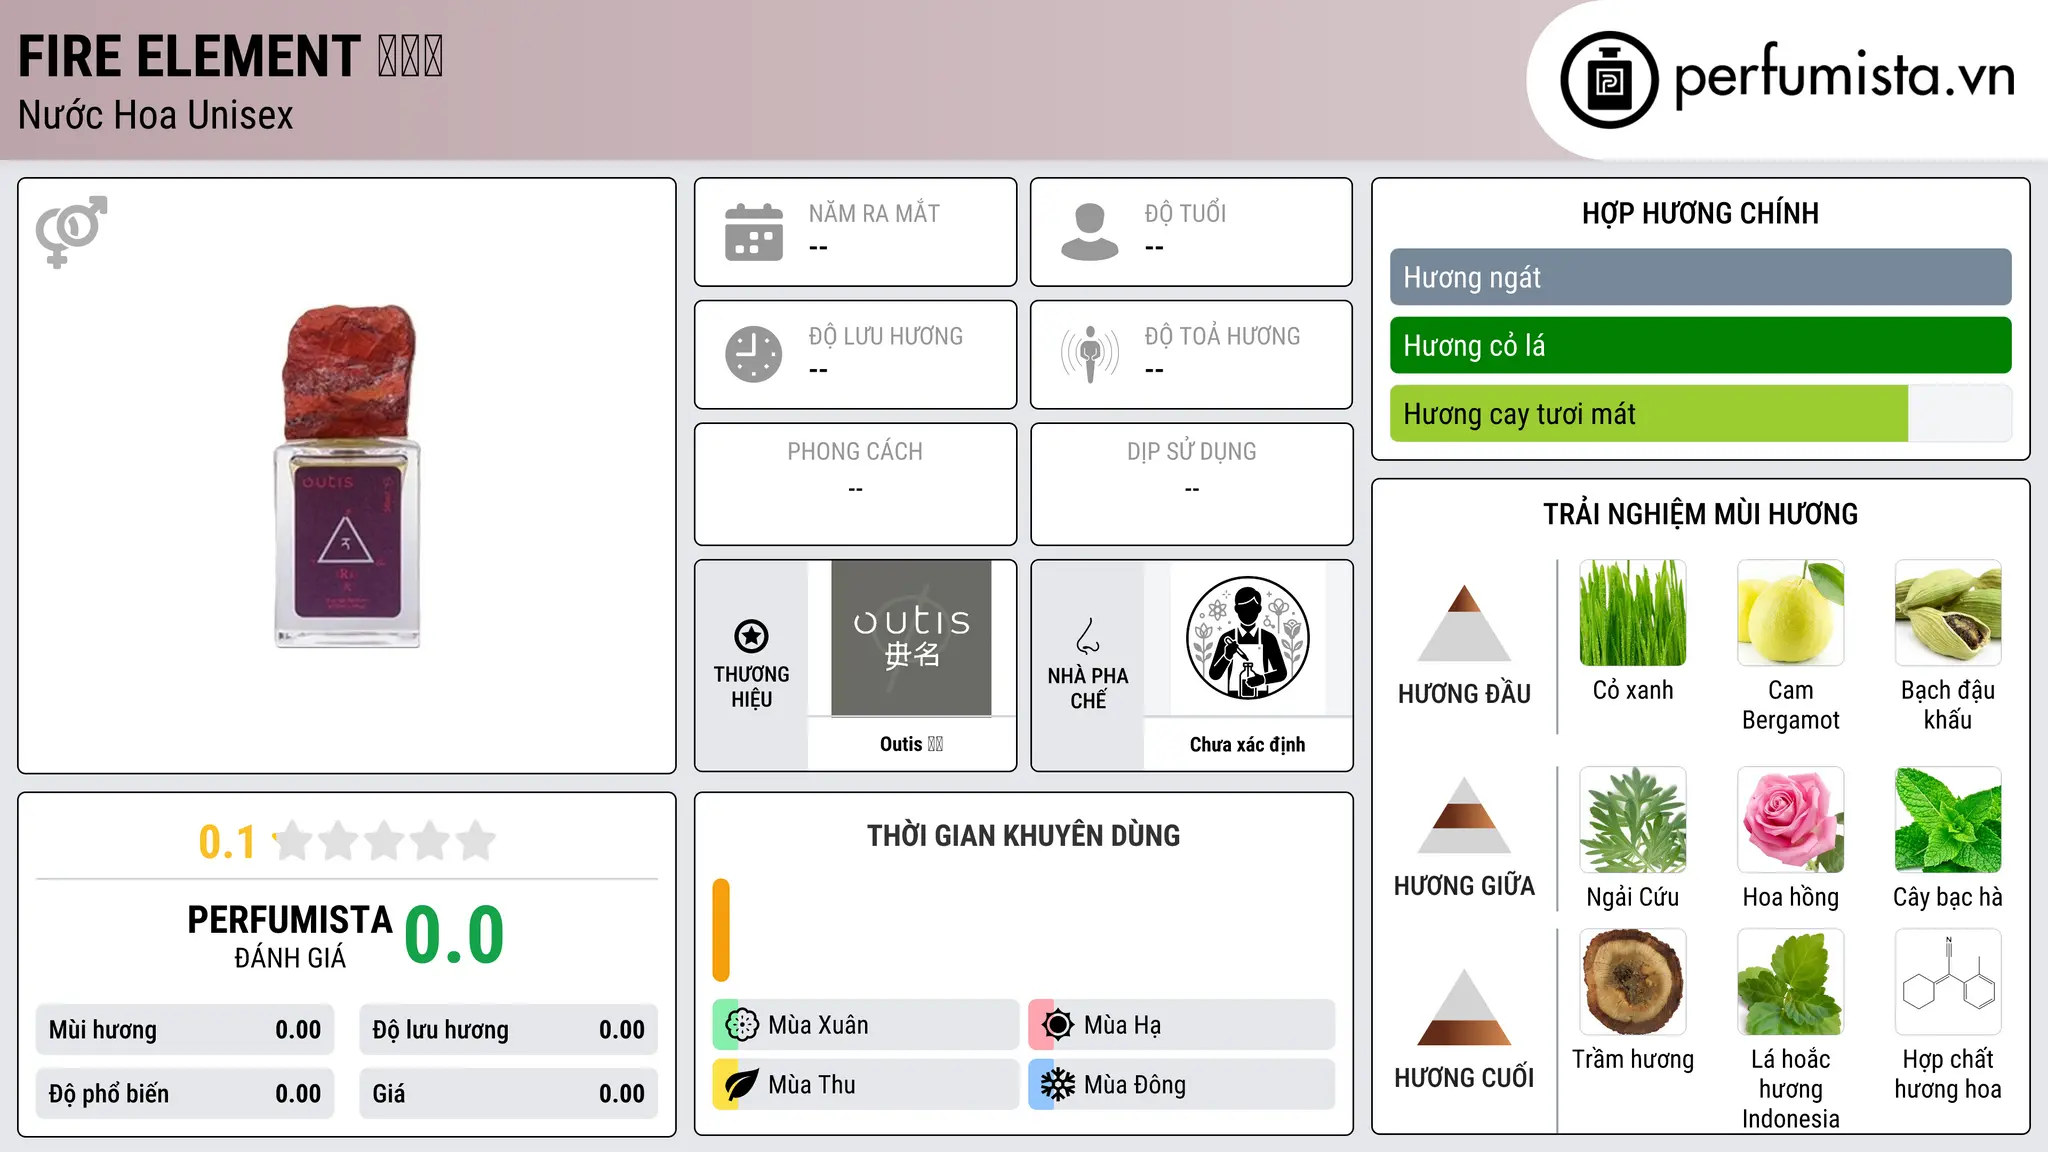
Task: Click the star badge icon above Thương hiệu
Action: [751, 636]
